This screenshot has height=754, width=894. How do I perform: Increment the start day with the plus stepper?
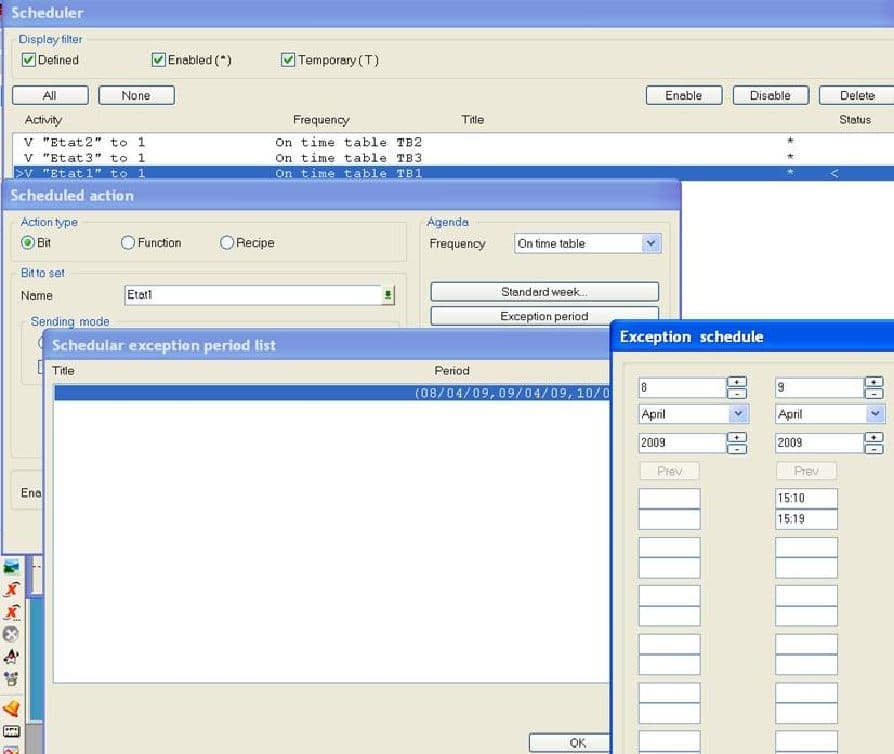[738, 381]
